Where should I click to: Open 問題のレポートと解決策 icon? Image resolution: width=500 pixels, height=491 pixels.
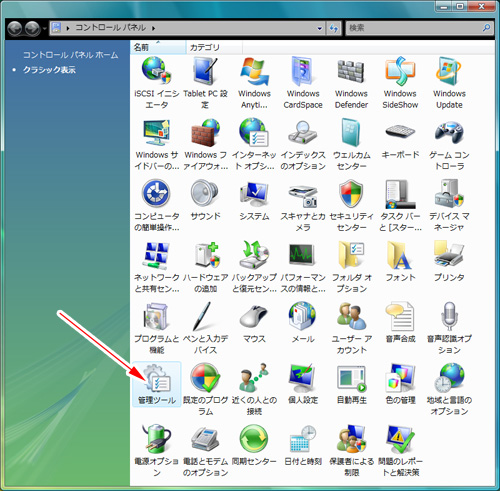tap(400, 439)
